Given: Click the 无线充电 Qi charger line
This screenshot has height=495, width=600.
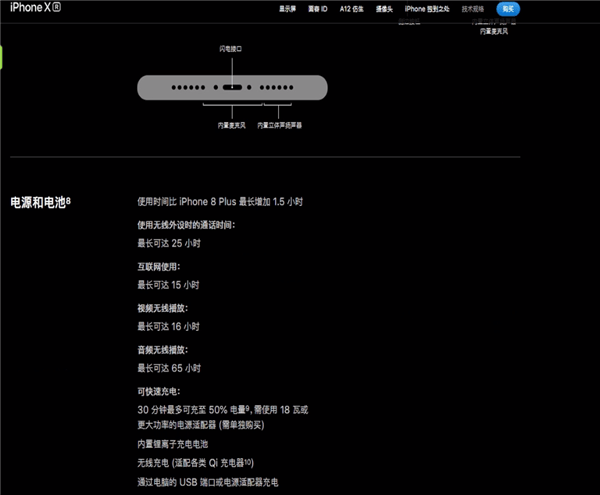Looking at the screenshot, I should coord(196,463).
